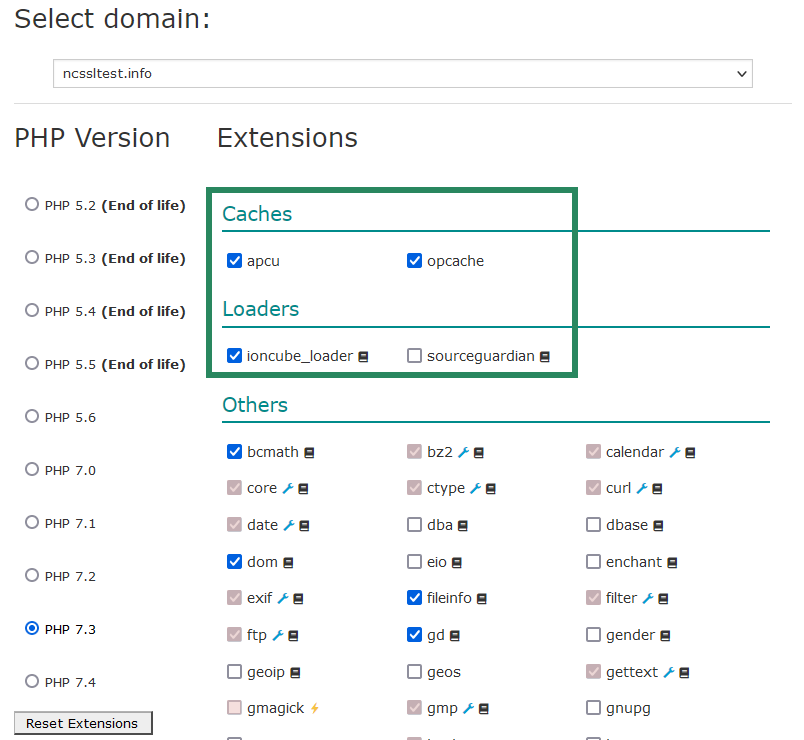Choose the PHP 5.6 radio option
Screen dimensions: 804x740
pos(32,416)
